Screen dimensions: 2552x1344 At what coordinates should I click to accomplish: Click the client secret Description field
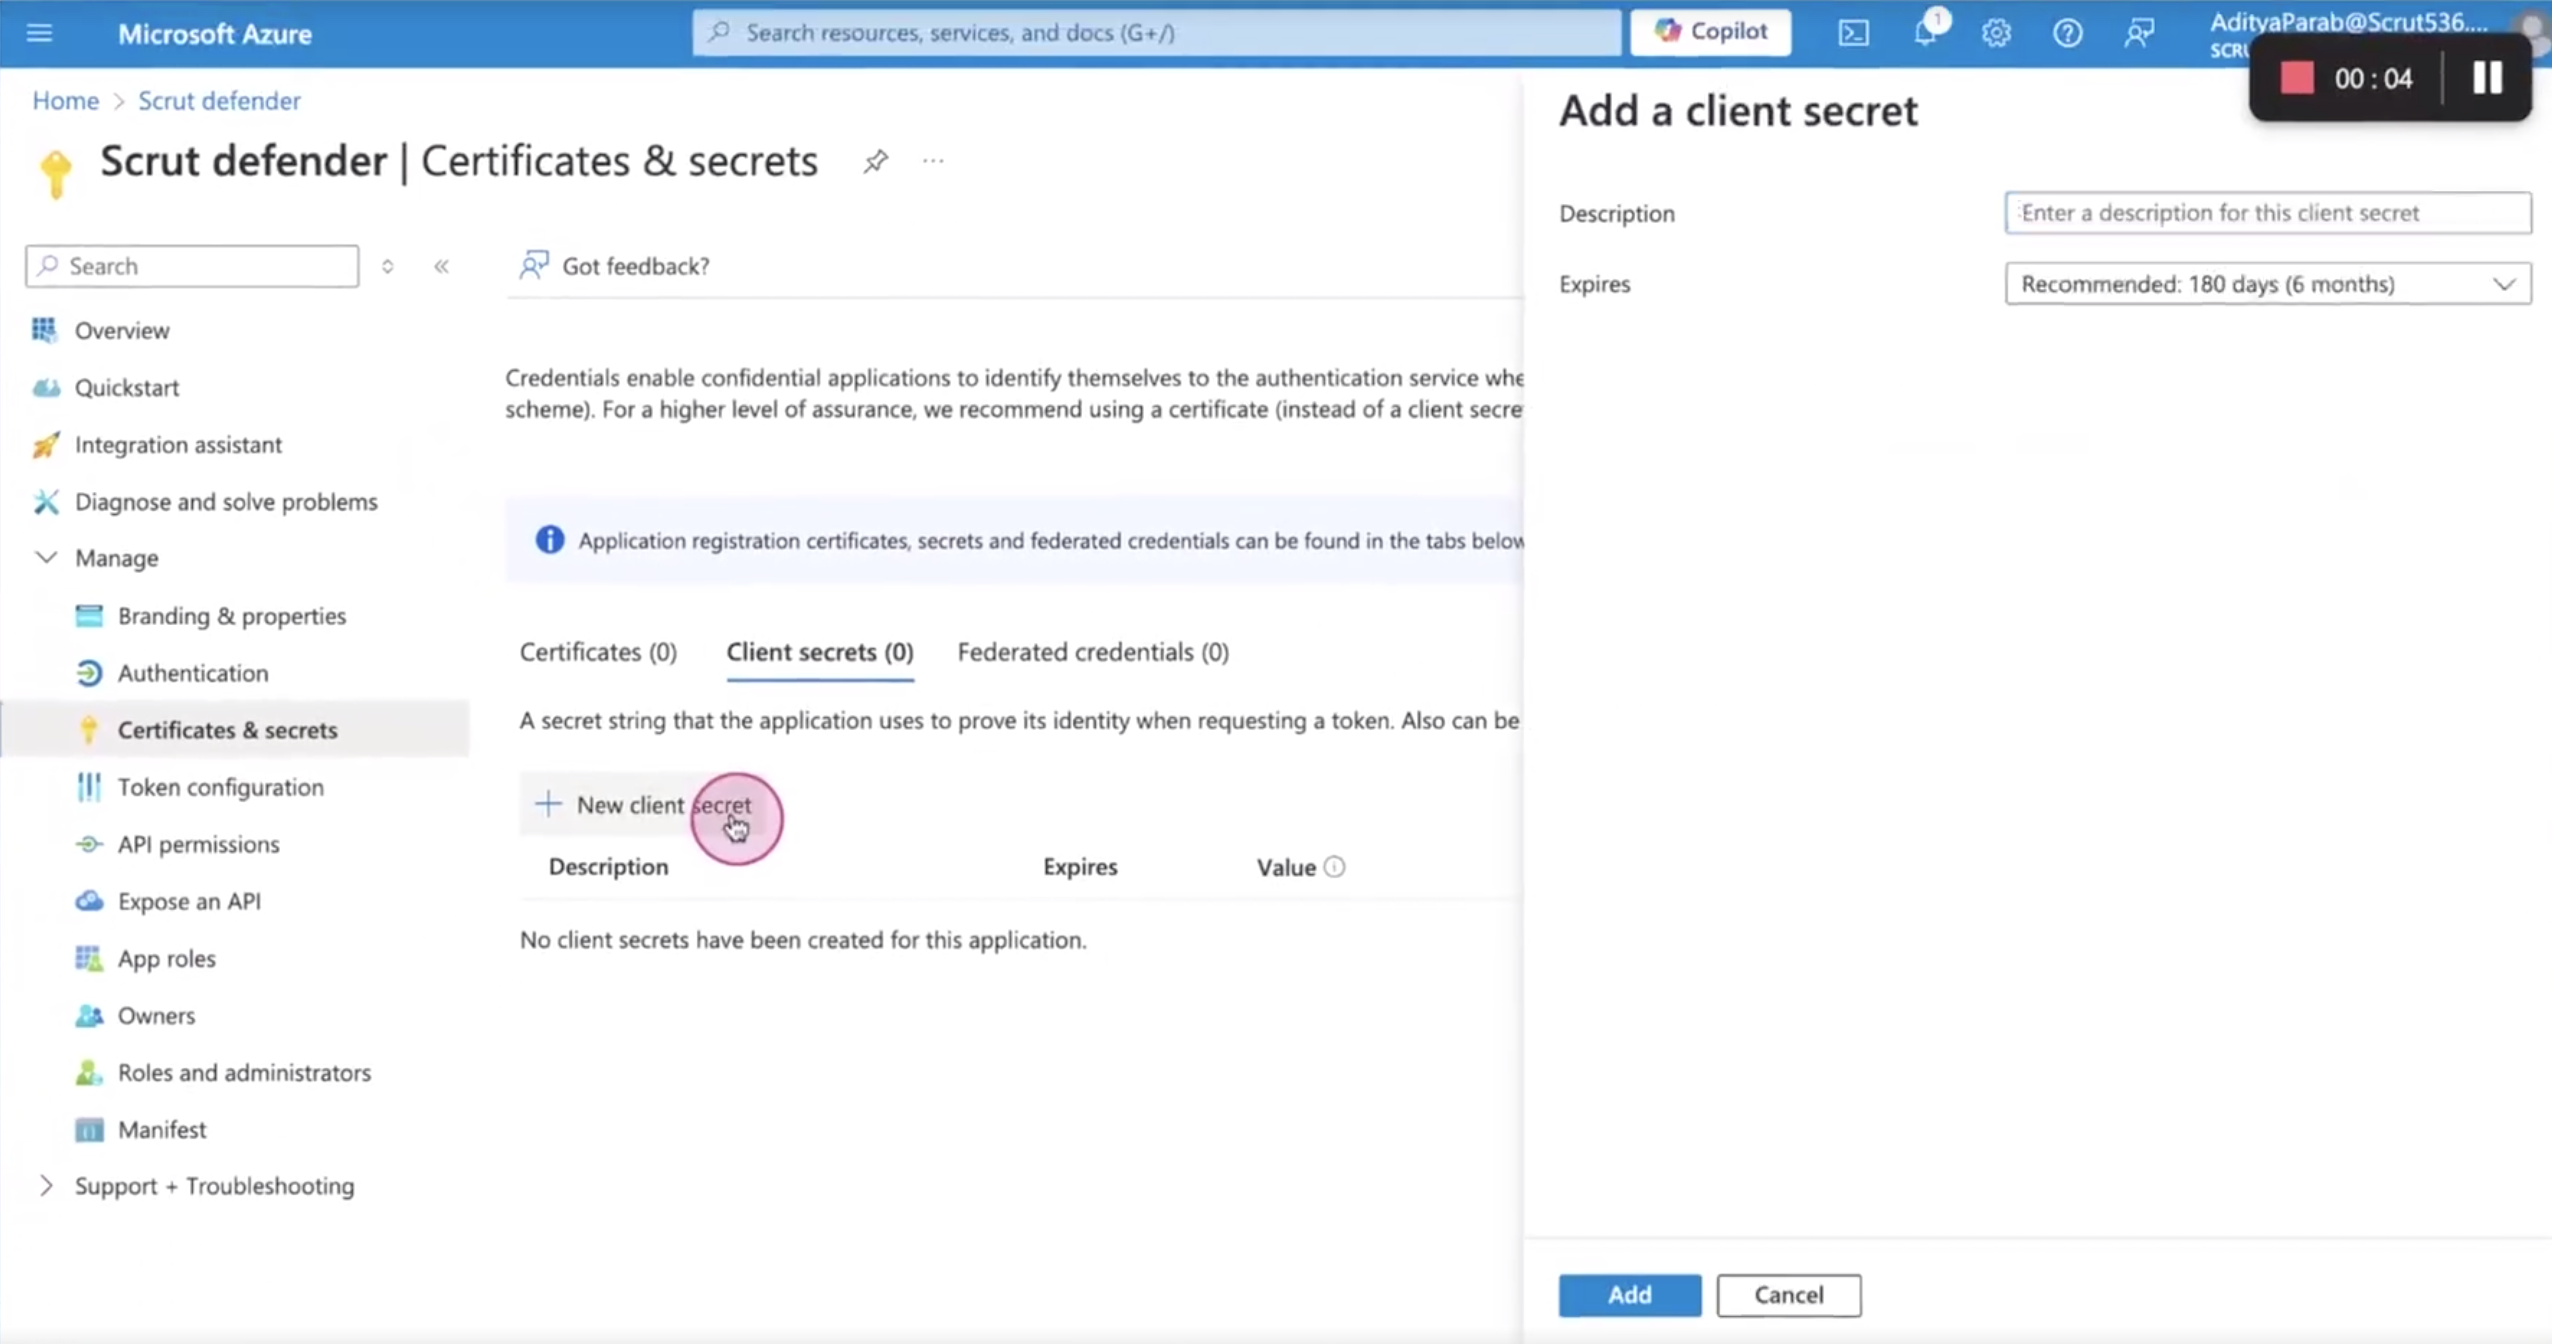tap(2267, 212)
